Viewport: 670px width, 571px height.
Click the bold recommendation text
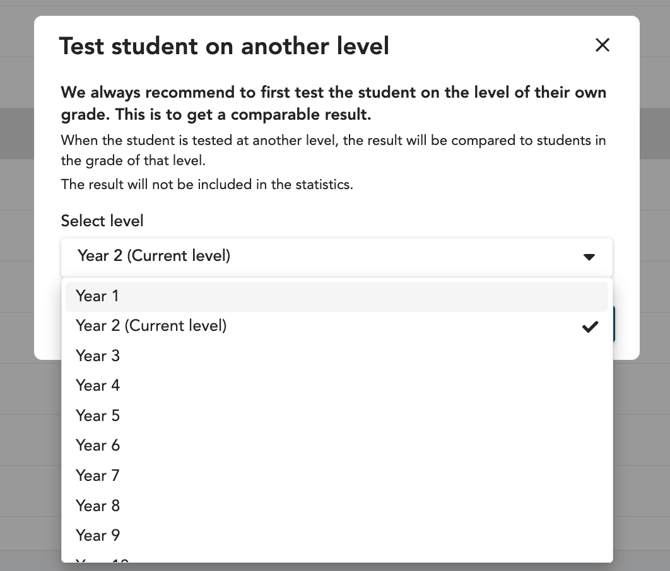(x=333, y=103)
